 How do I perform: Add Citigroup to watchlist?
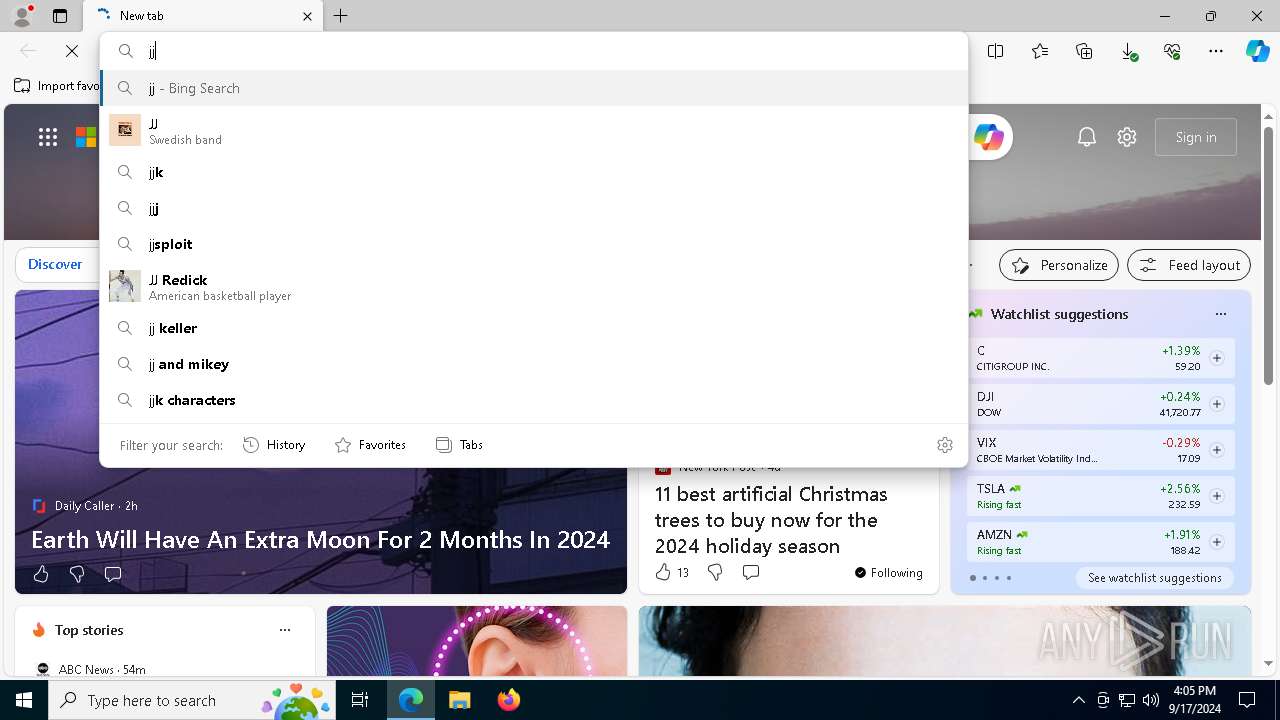point(1217,358)
